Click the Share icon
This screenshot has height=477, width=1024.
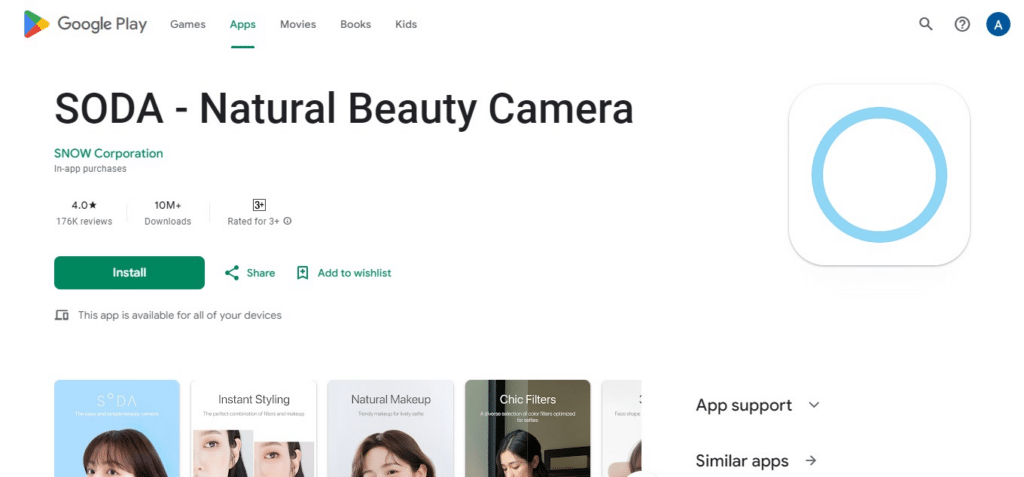232,272
